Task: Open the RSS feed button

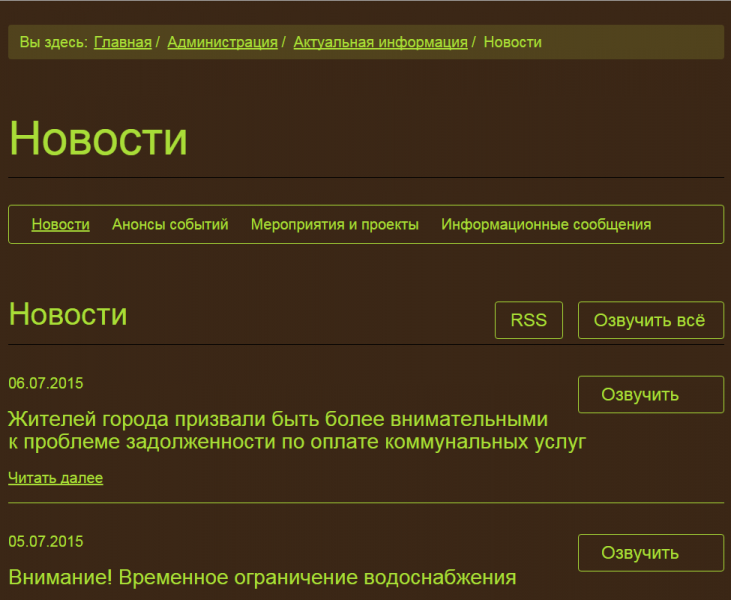Action: [x=528, y=320]
